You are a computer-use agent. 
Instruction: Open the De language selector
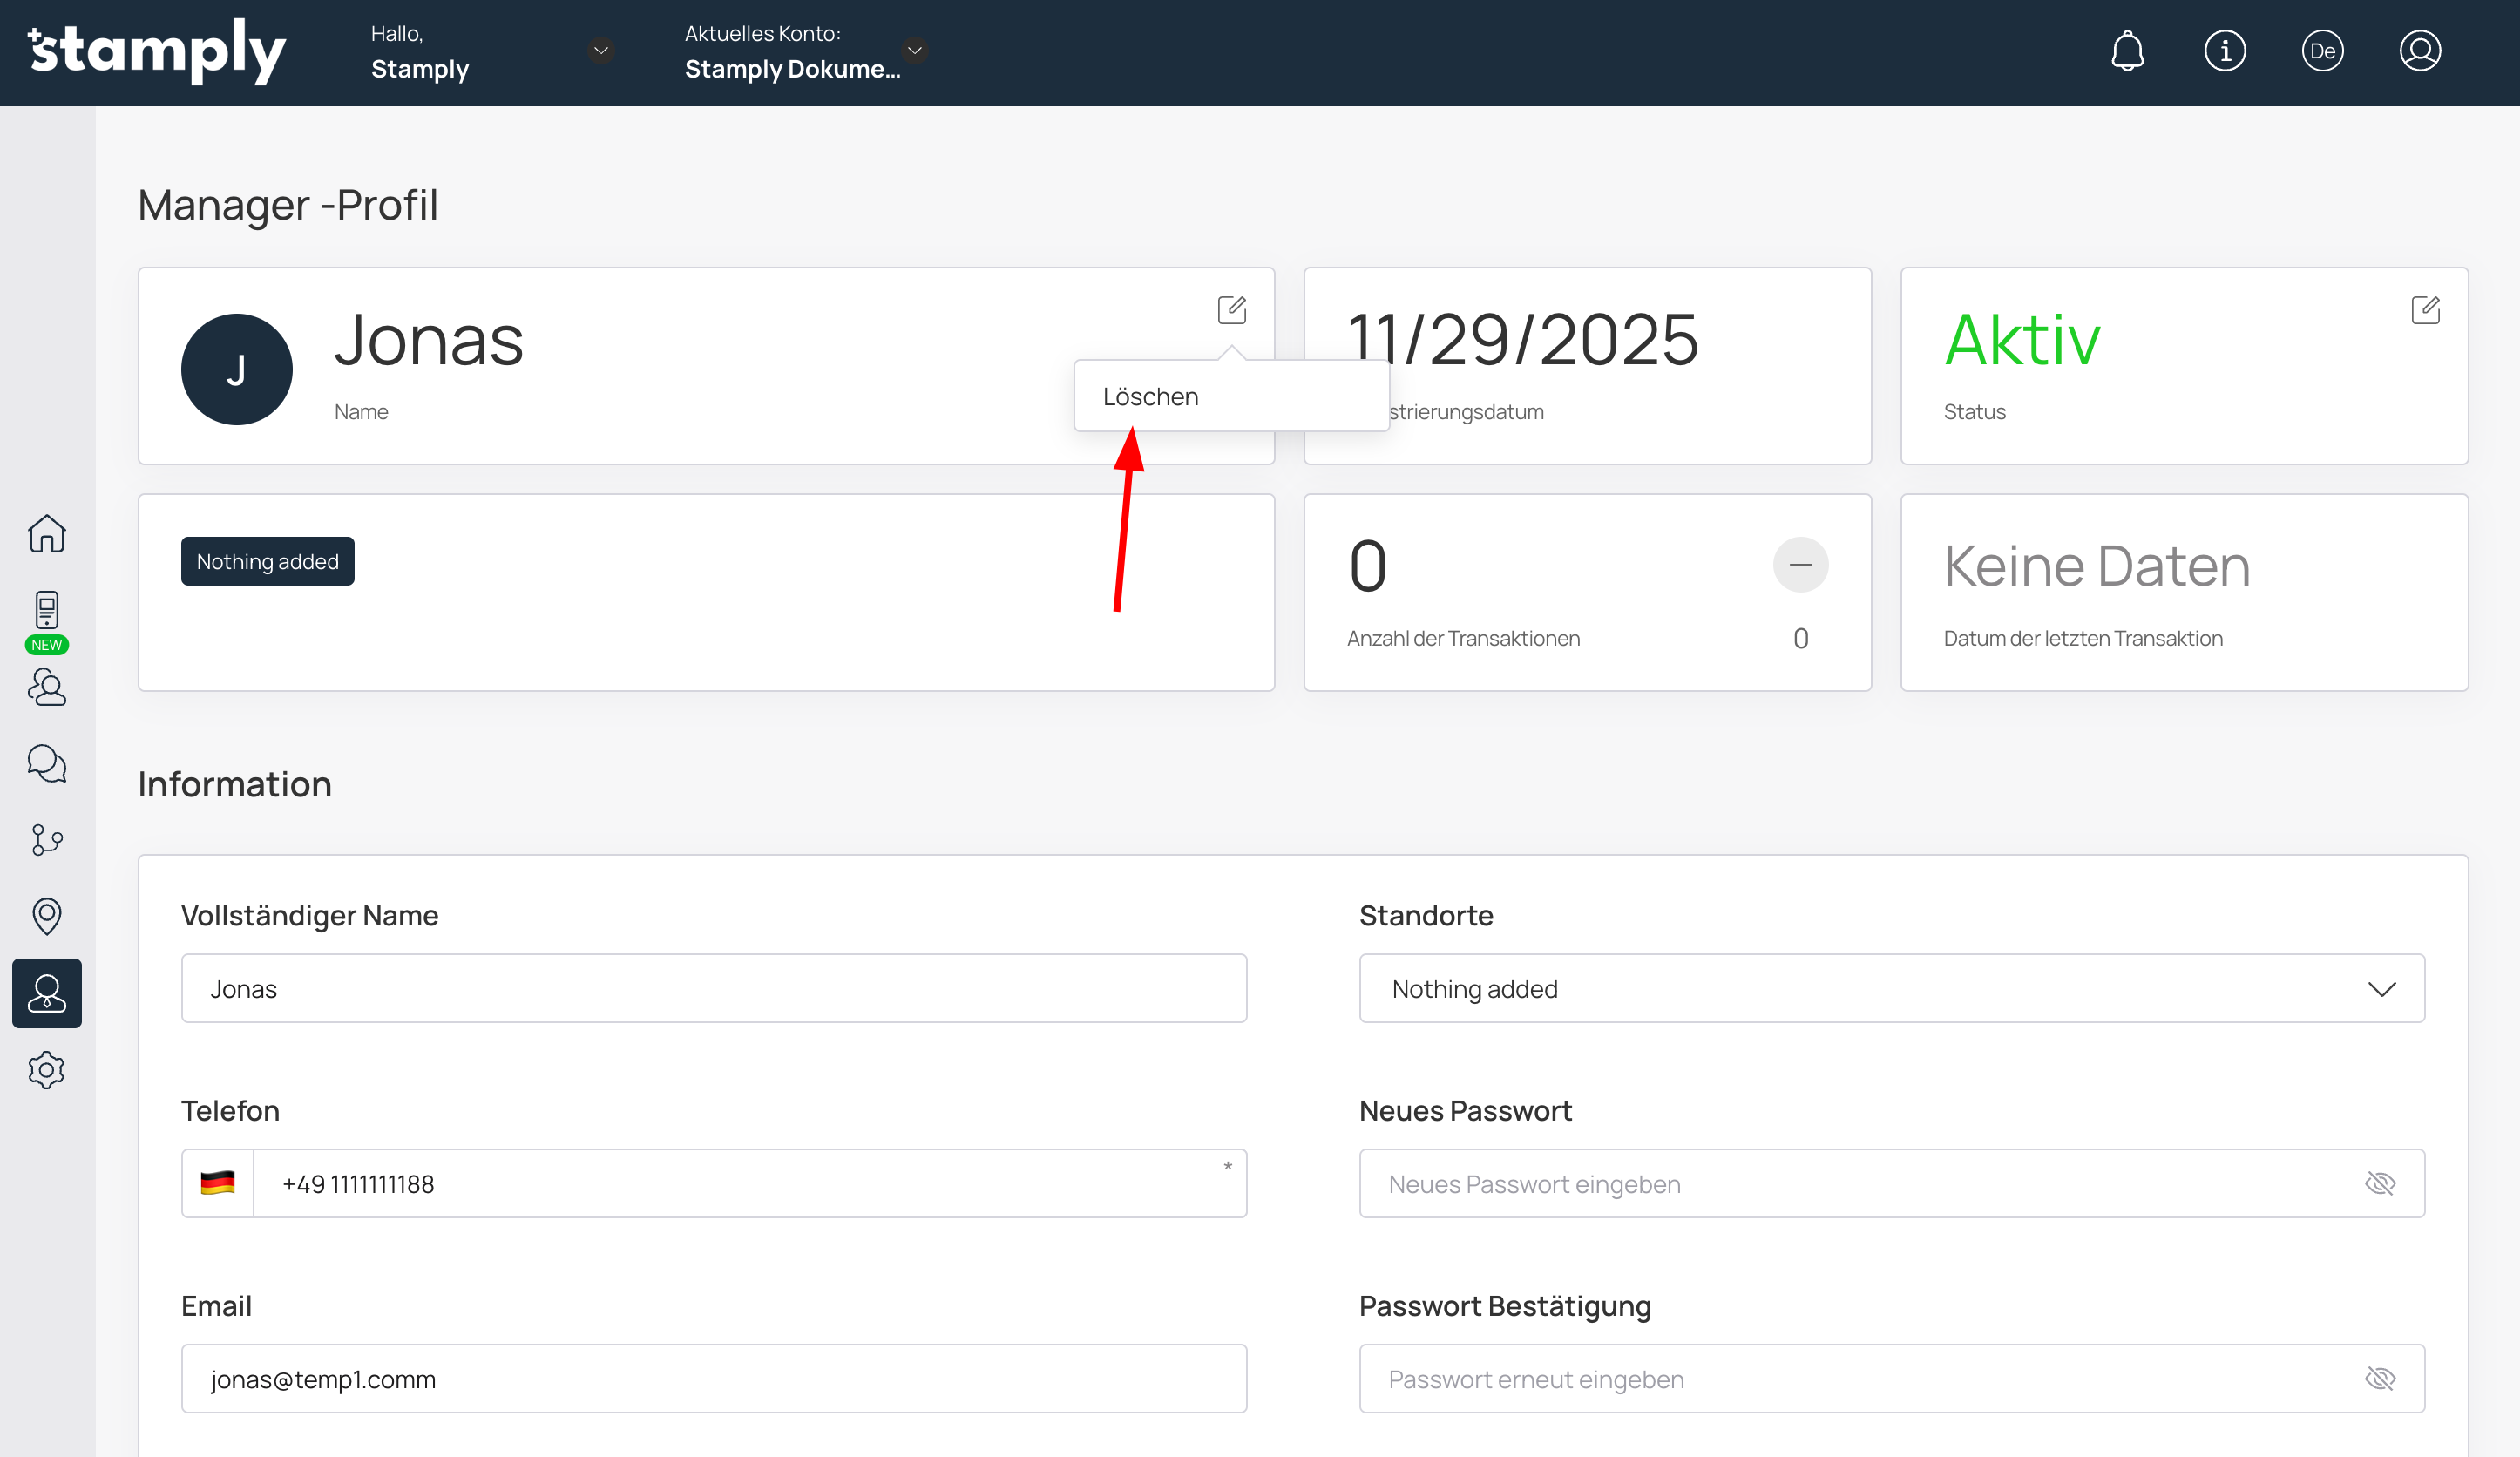coord(2322,51)
